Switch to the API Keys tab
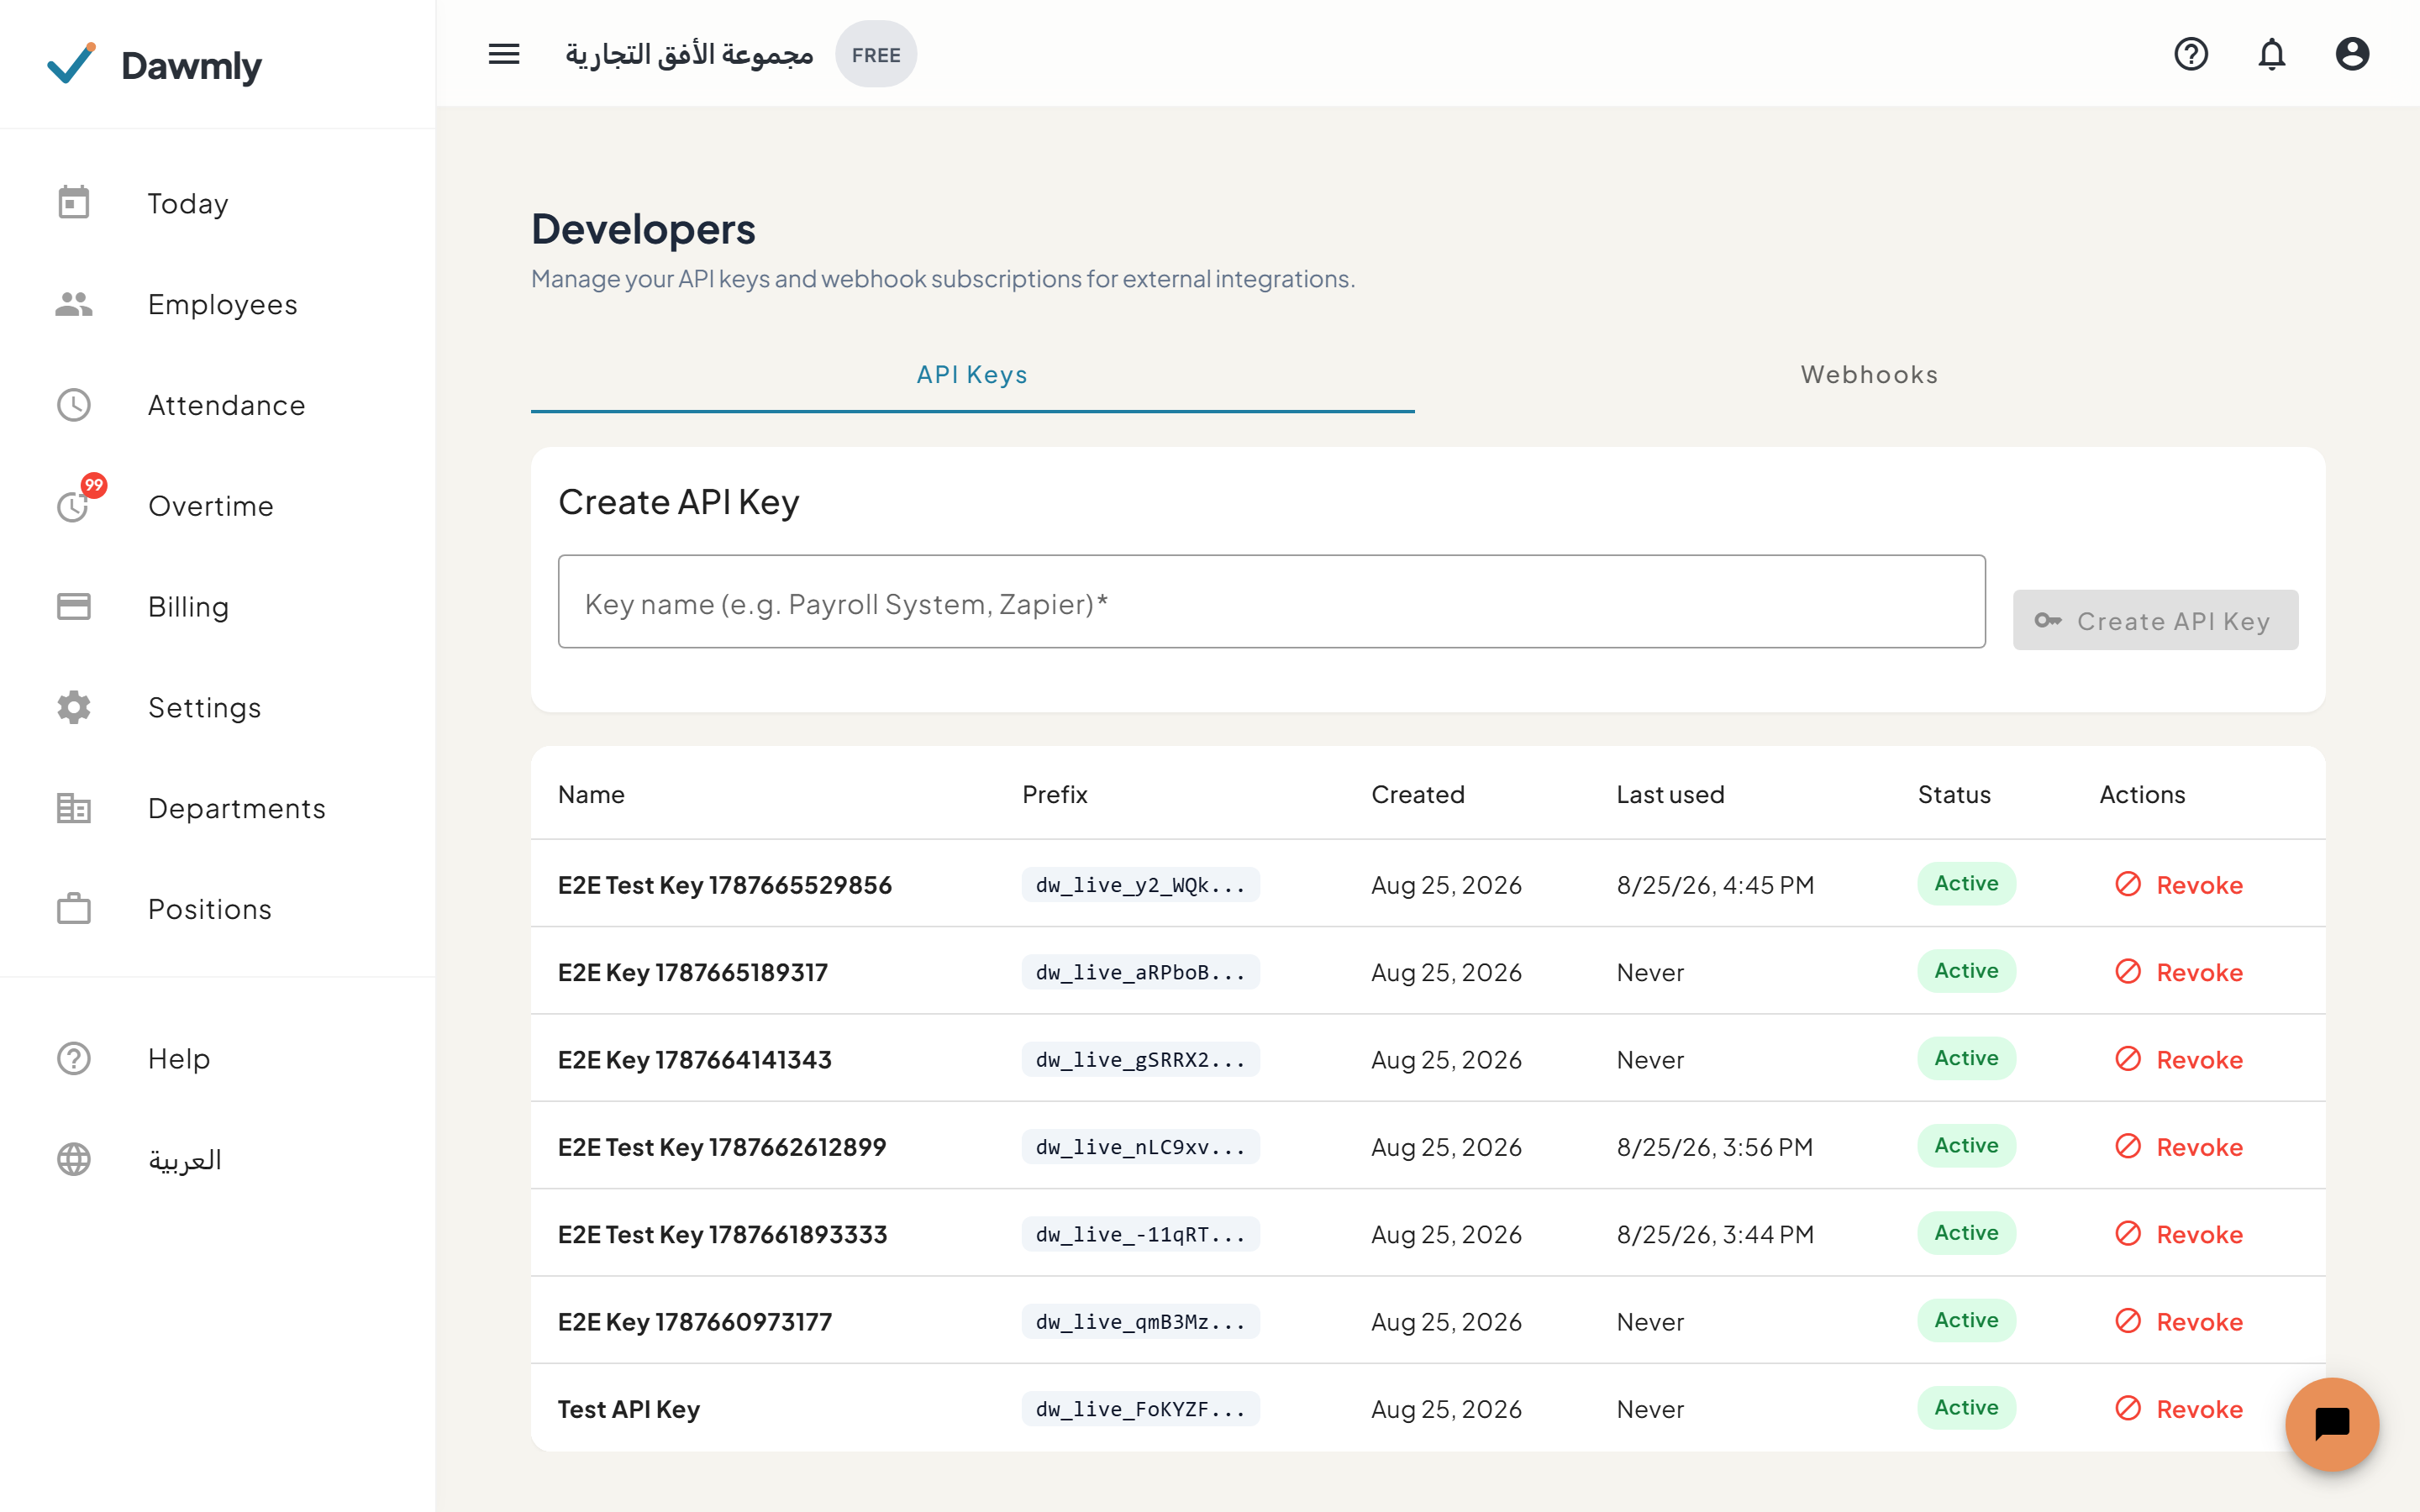This screenshot has height=1512, width=2420. [972, 375]
